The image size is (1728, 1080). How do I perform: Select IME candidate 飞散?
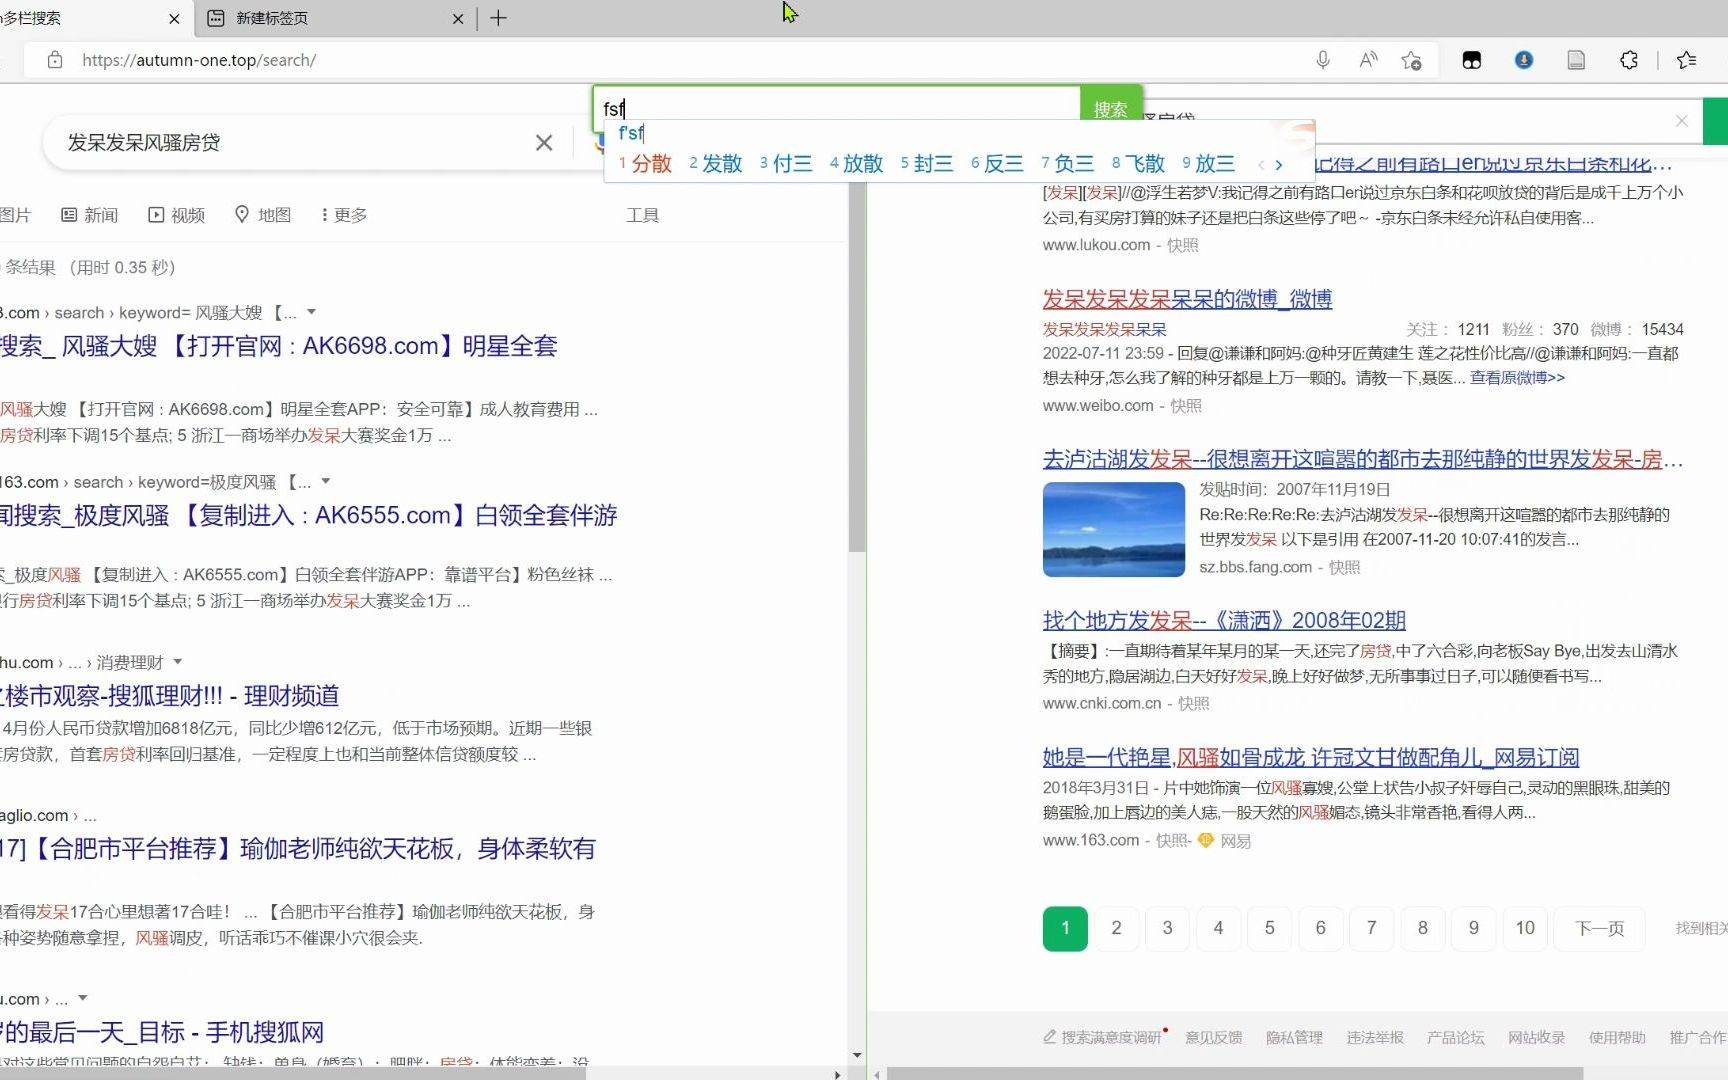tap(1138, 164)
